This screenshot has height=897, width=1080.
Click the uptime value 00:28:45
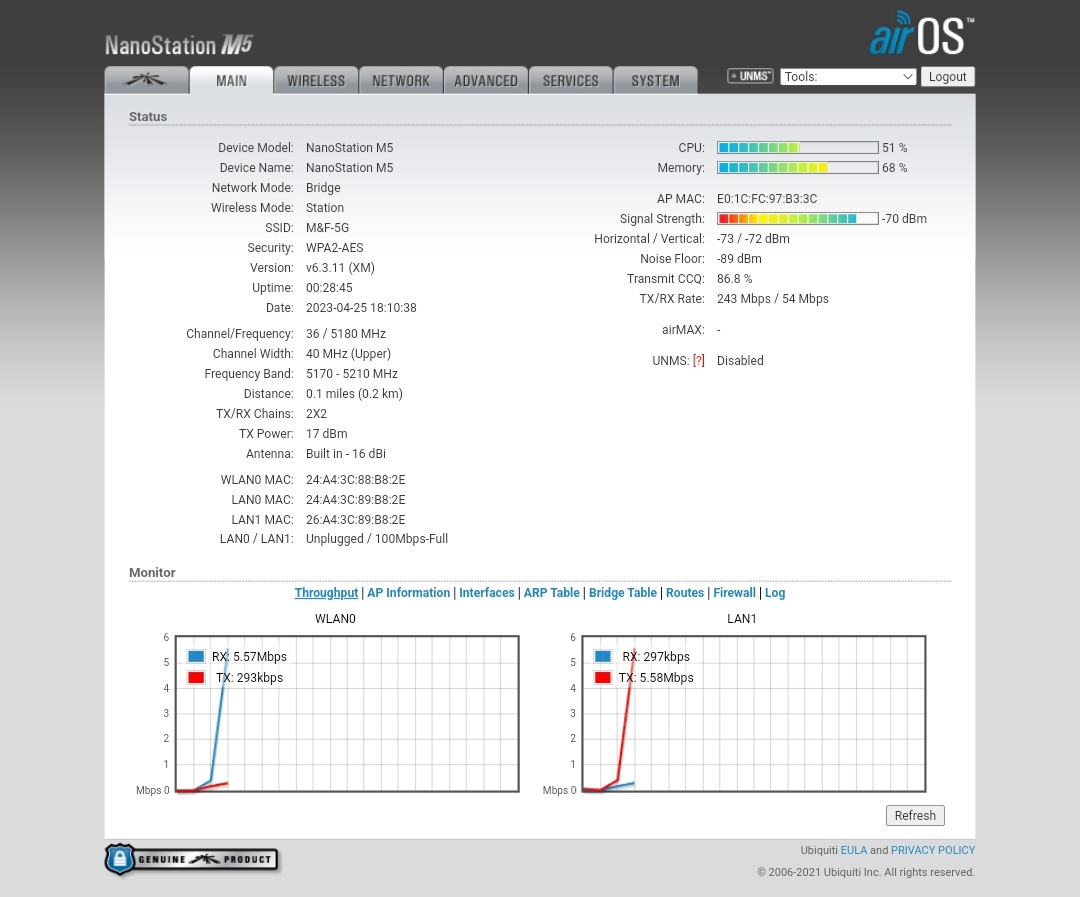point(329,287)
